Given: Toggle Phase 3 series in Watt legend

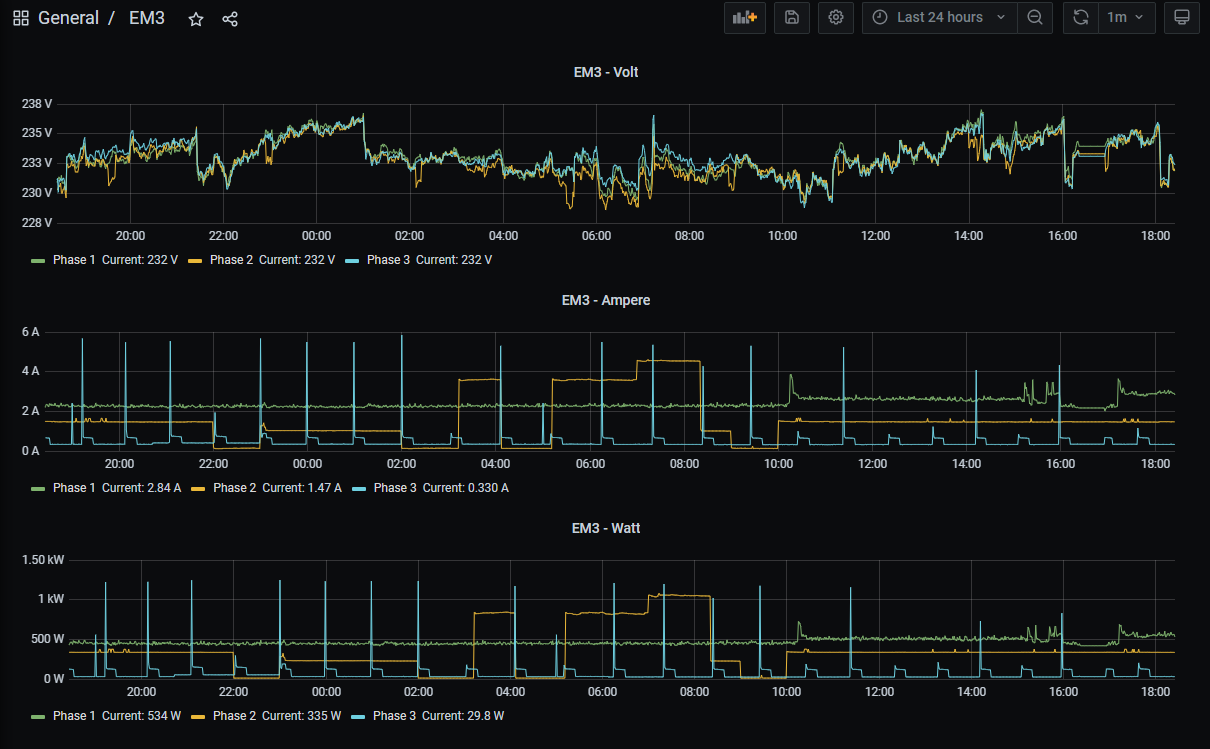Looking at the screenshot, I should pyautogui.click(x=395, y=716).
